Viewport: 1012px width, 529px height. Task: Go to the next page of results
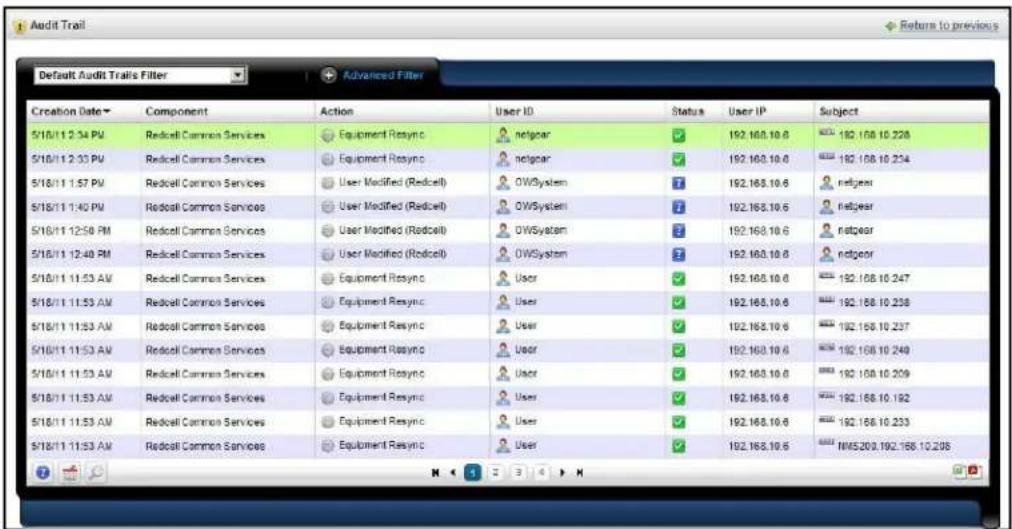tap(563, 473)
